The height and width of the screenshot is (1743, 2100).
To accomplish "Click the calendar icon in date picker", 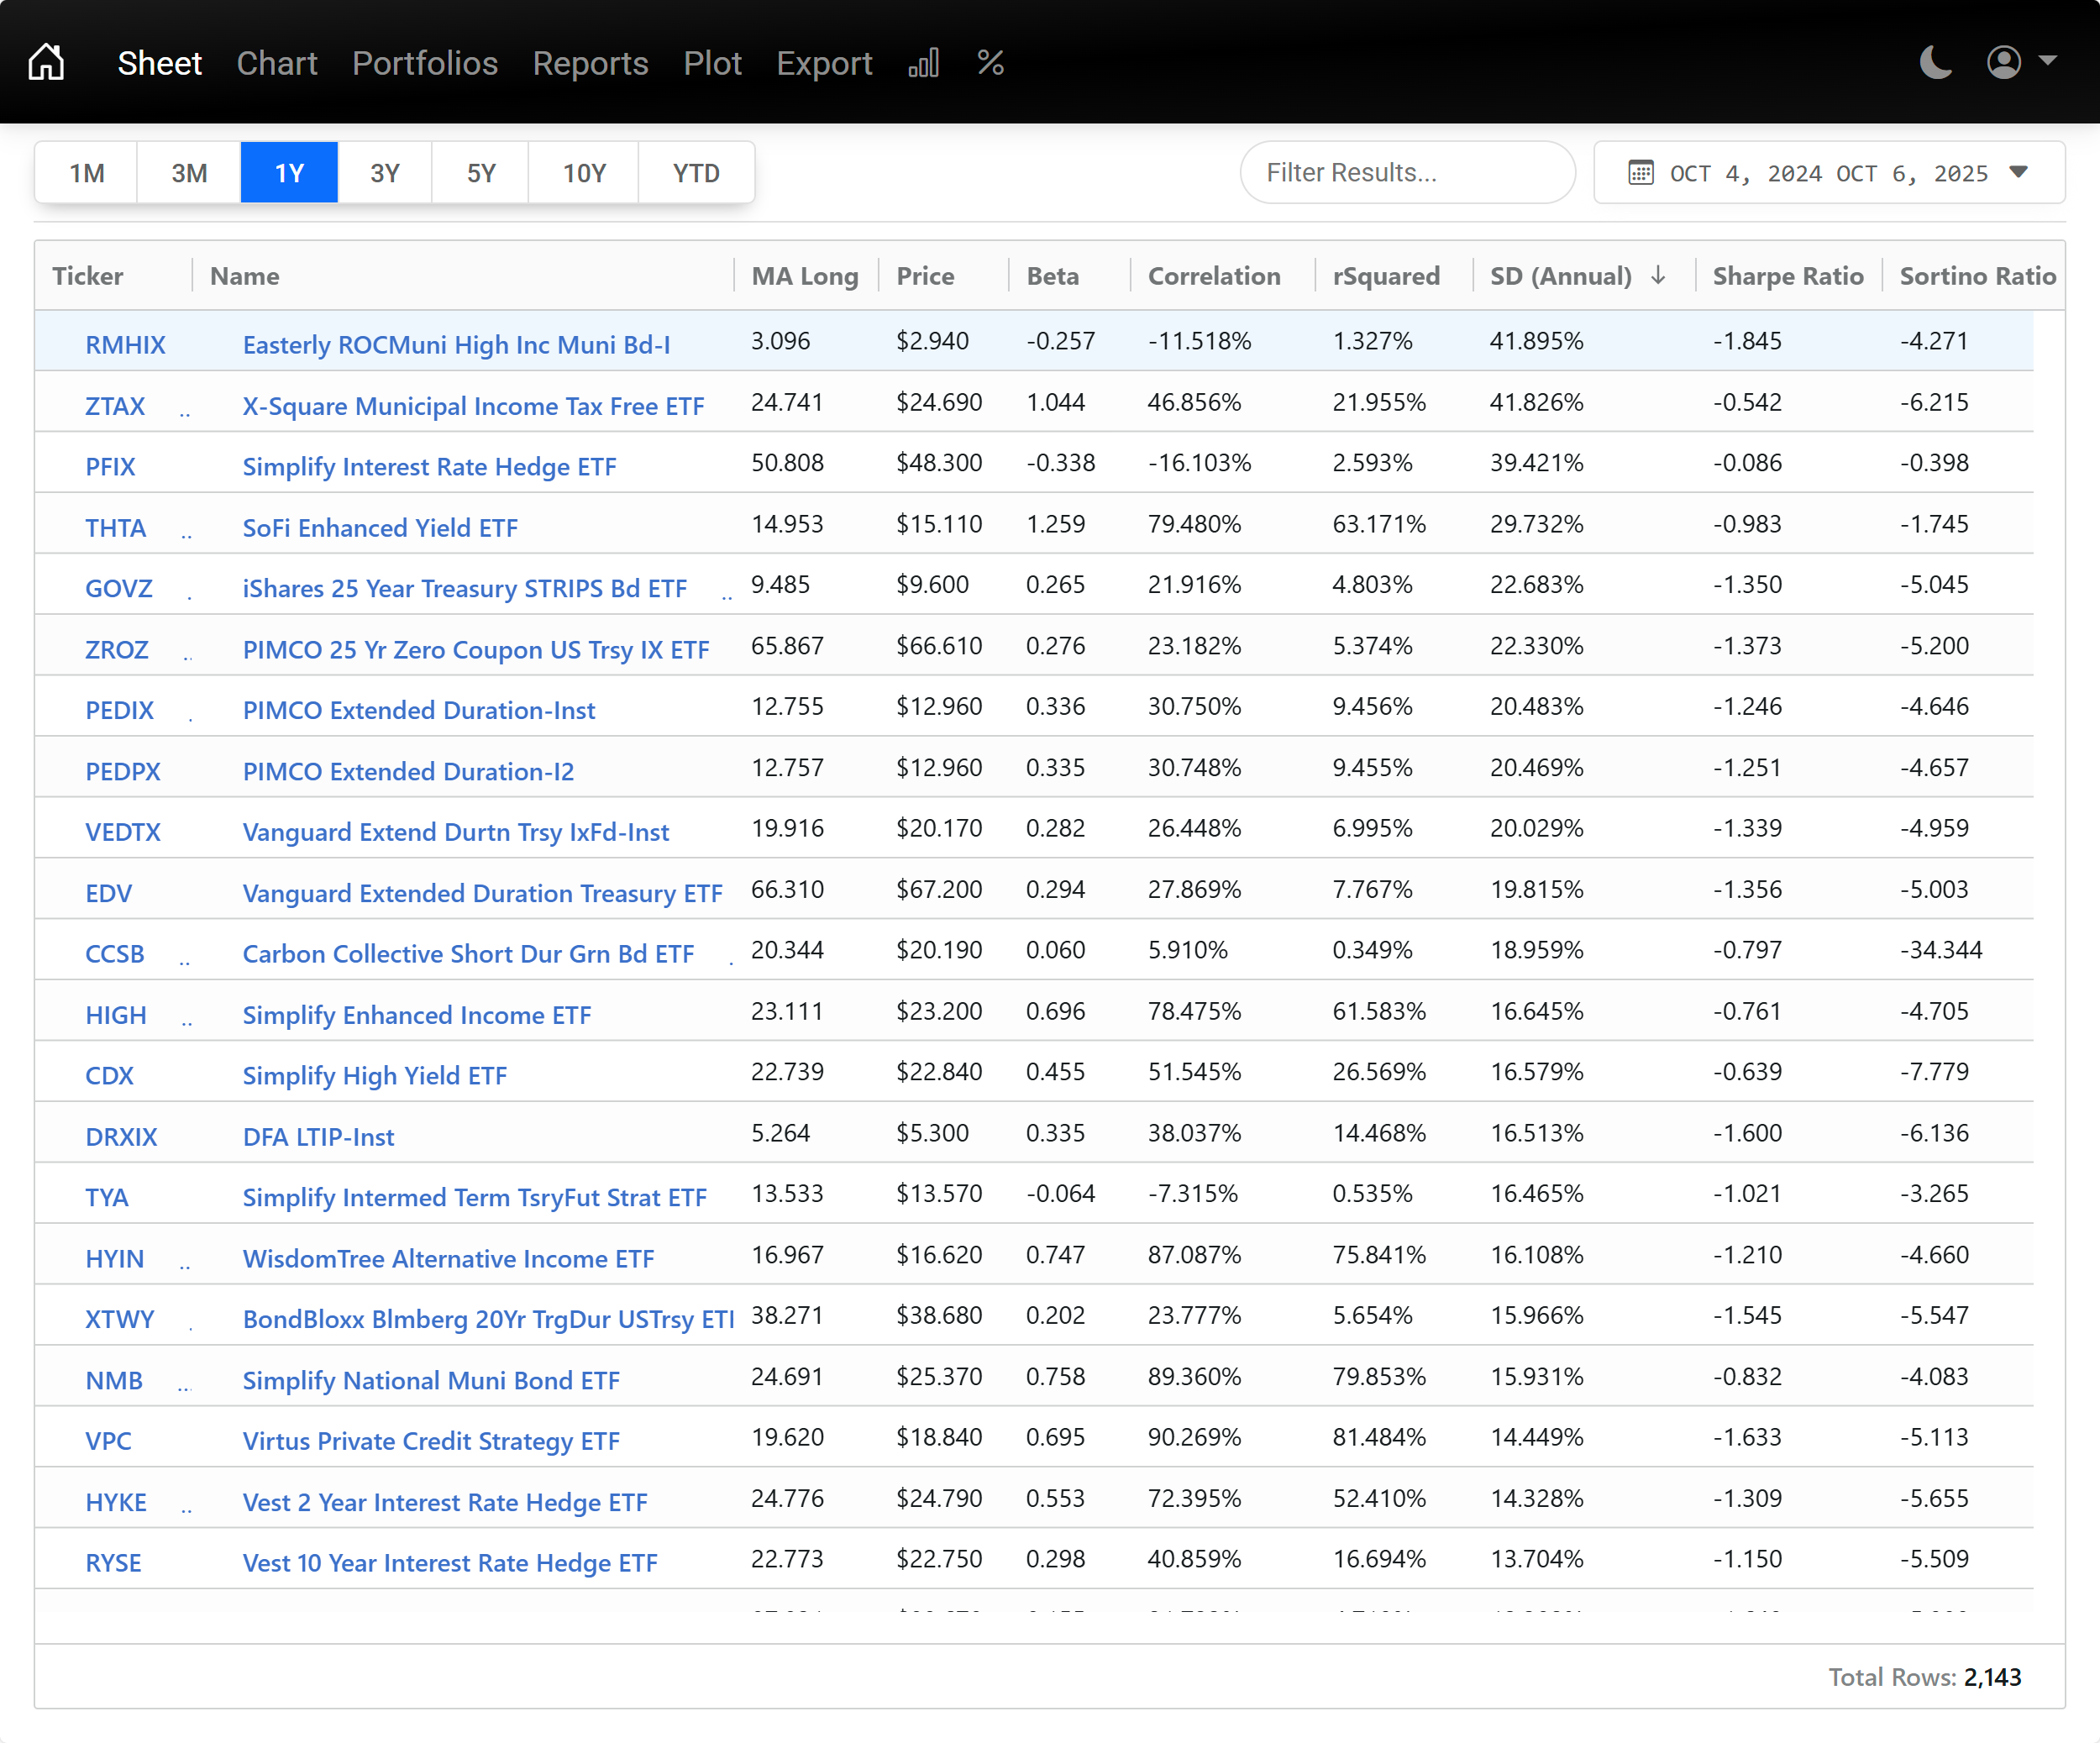I will [1640, 173].
